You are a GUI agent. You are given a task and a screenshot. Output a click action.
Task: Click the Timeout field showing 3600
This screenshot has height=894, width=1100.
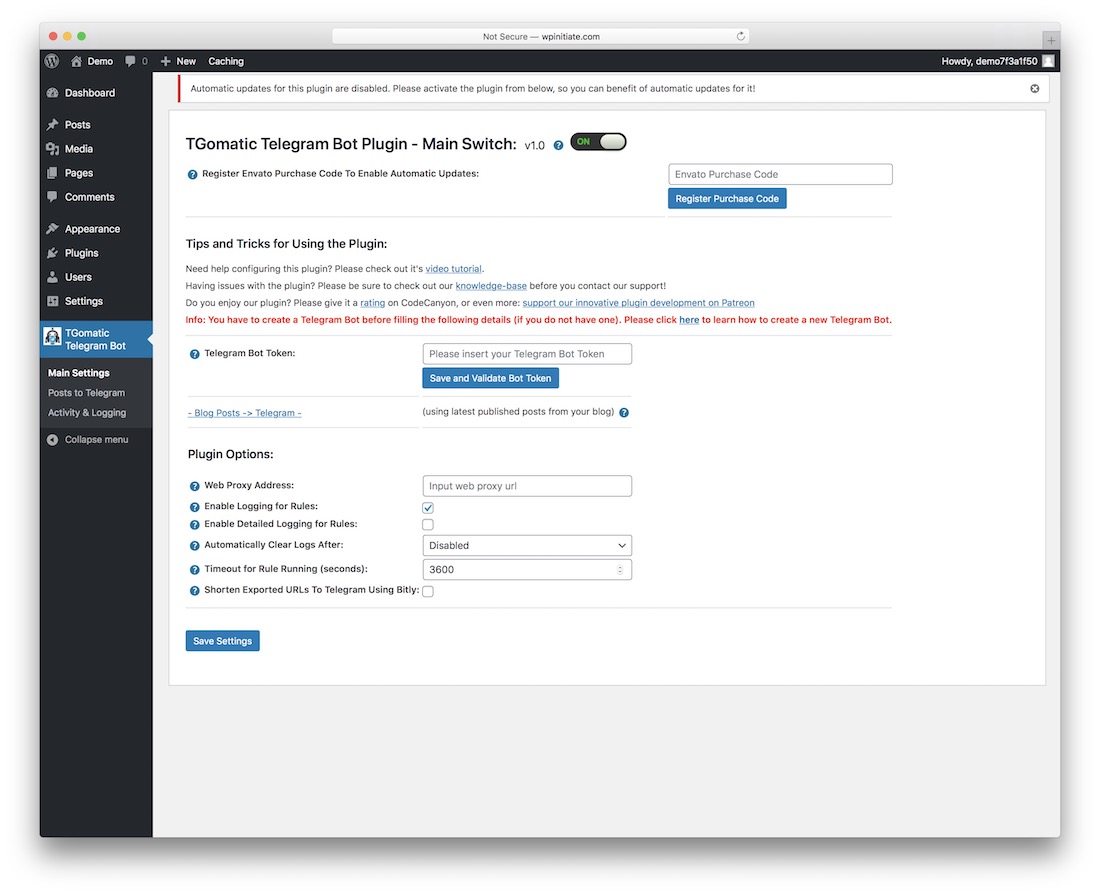pyautogui.click(x=527, y=569)
